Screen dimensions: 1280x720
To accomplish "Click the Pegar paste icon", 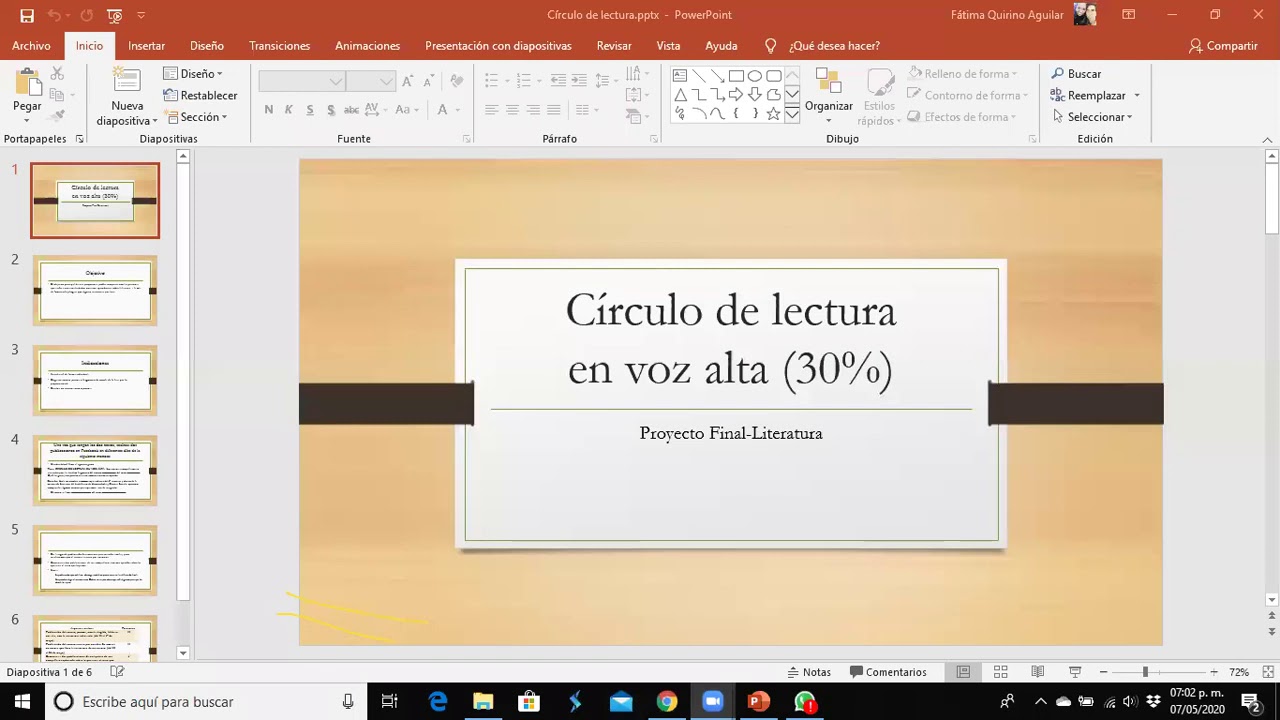I will [27, 82].
